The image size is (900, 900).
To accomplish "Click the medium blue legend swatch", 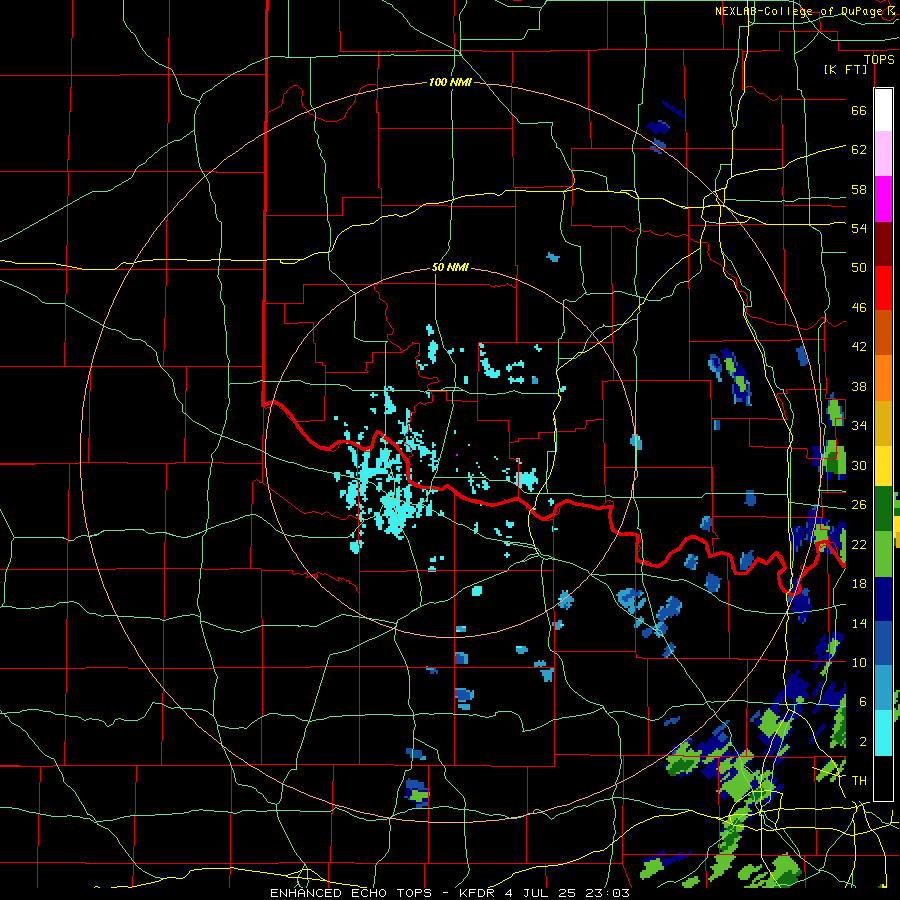I will click(883, 643).
